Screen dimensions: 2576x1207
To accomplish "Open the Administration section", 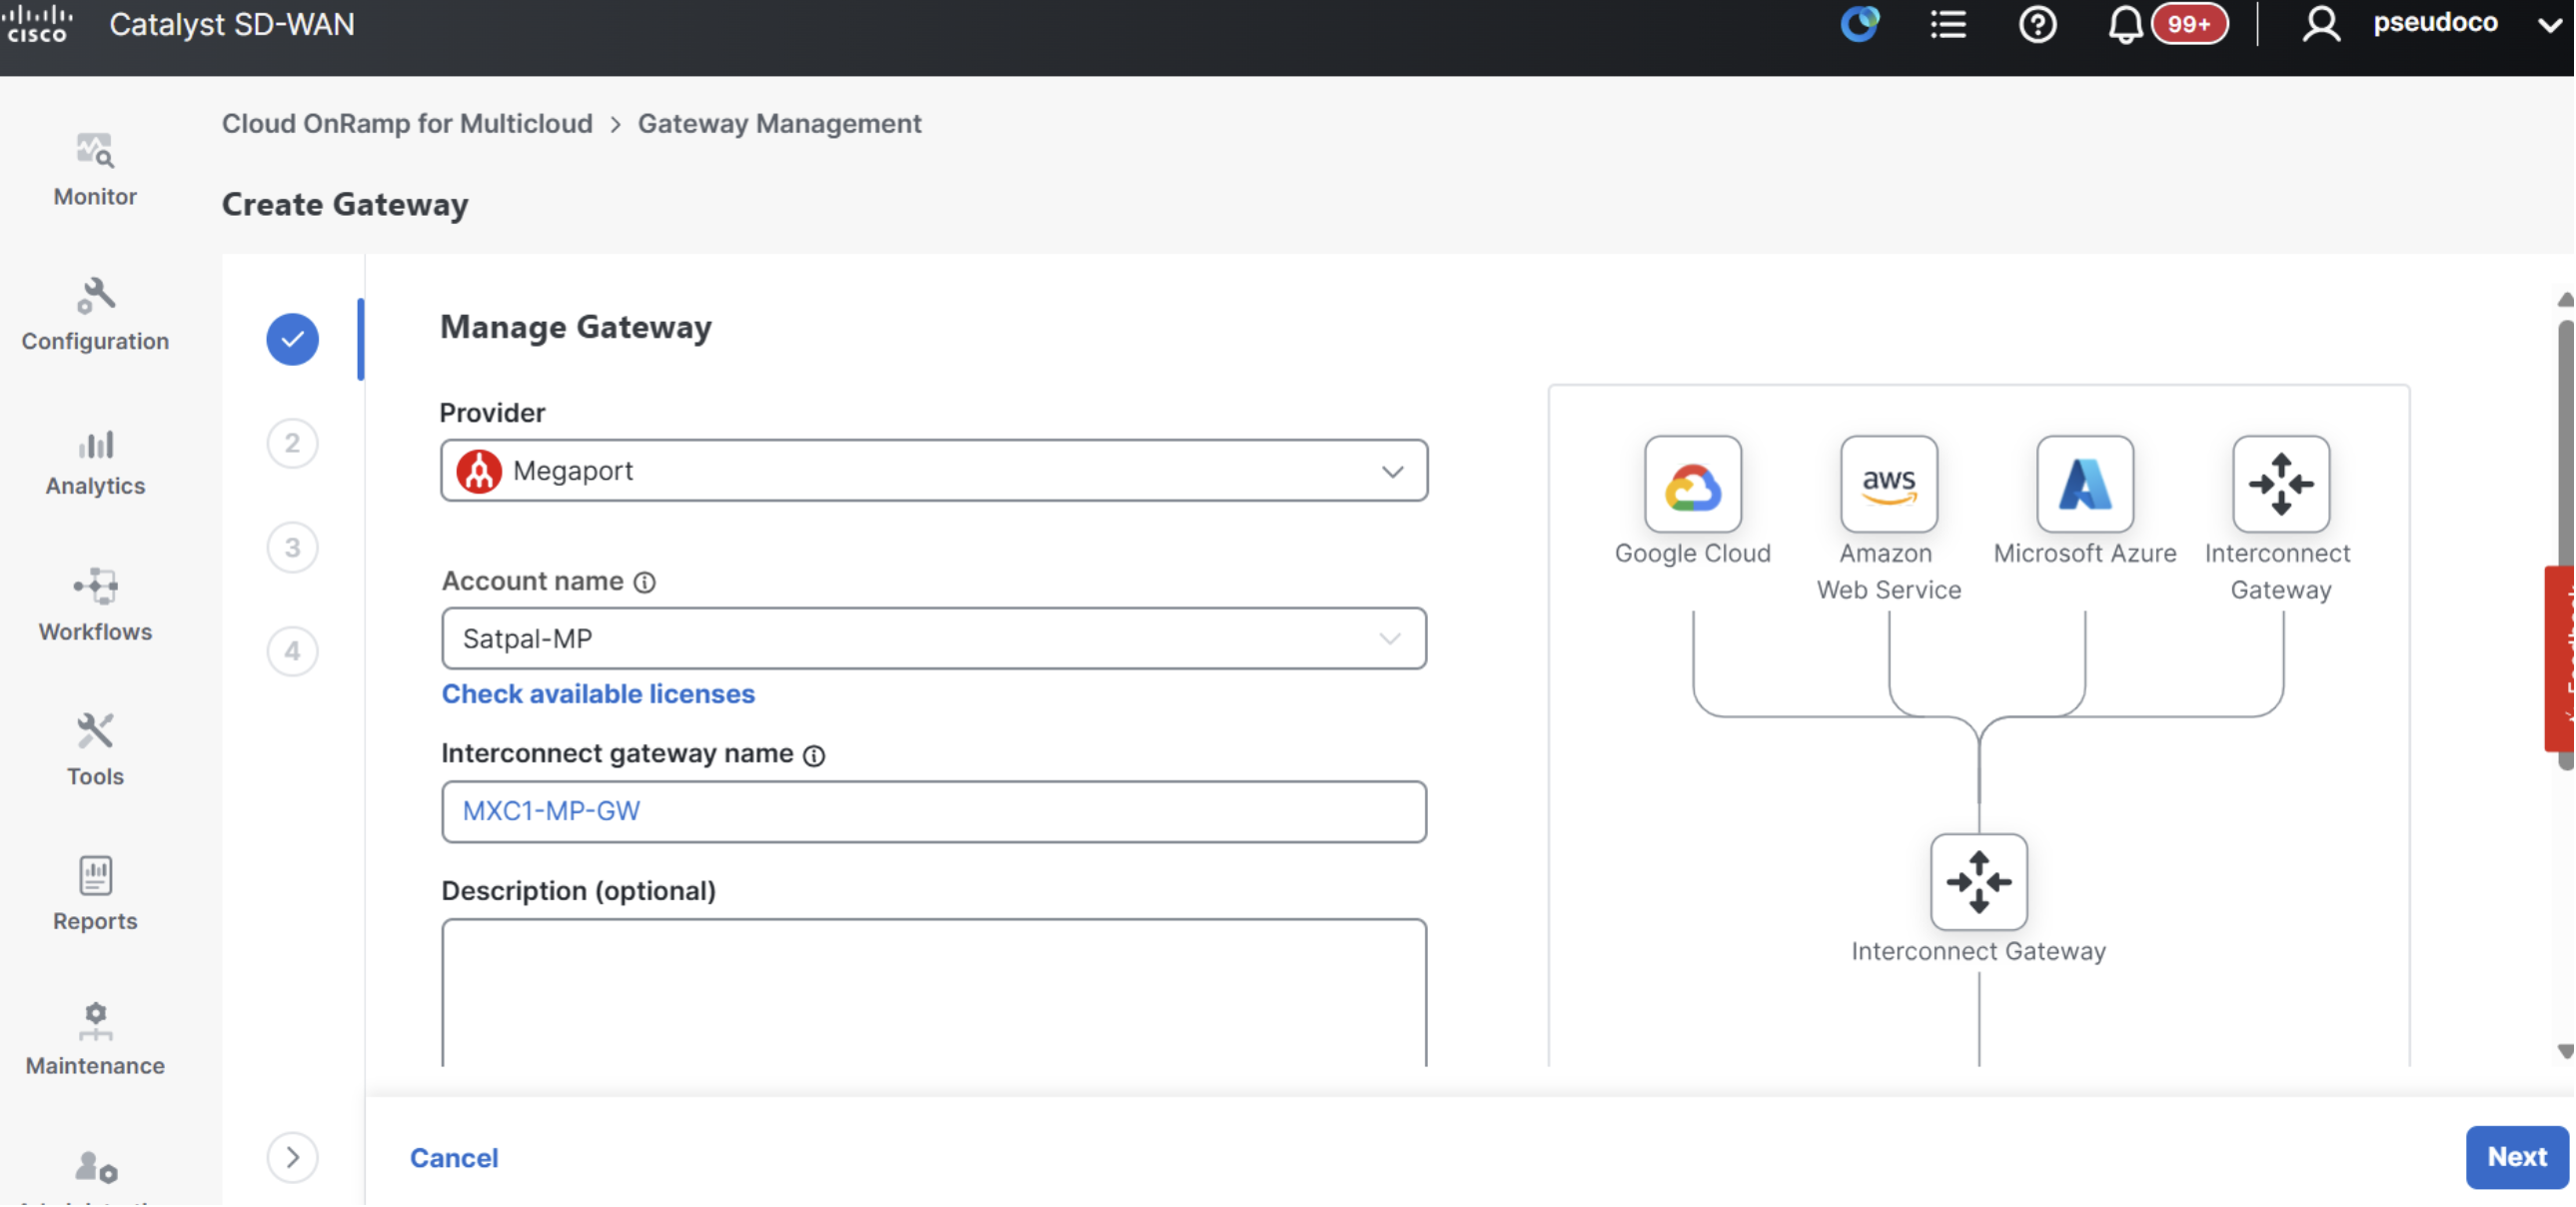I will [x=95, y=1176].
